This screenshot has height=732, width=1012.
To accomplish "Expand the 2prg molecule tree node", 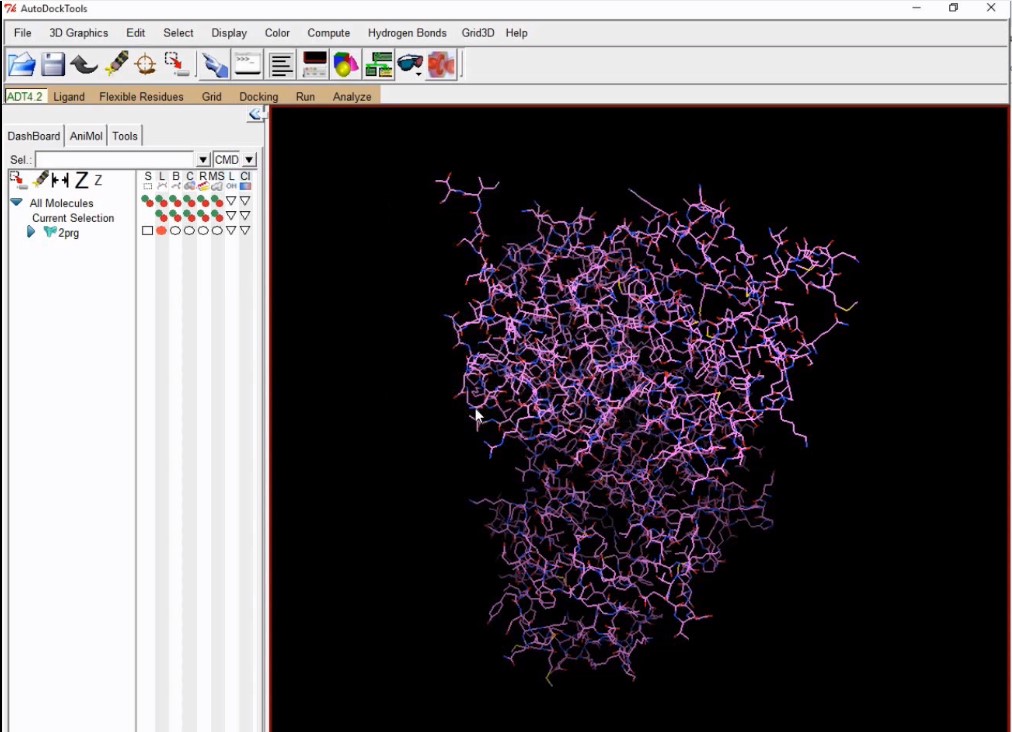I will point(30,232).
